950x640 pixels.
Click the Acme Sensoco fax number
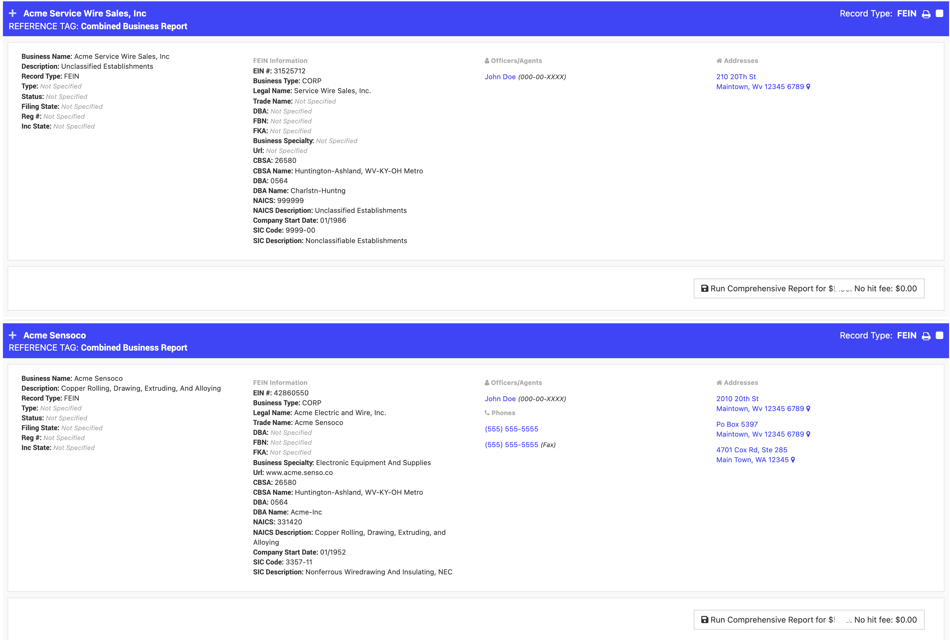tap(511, 445)
